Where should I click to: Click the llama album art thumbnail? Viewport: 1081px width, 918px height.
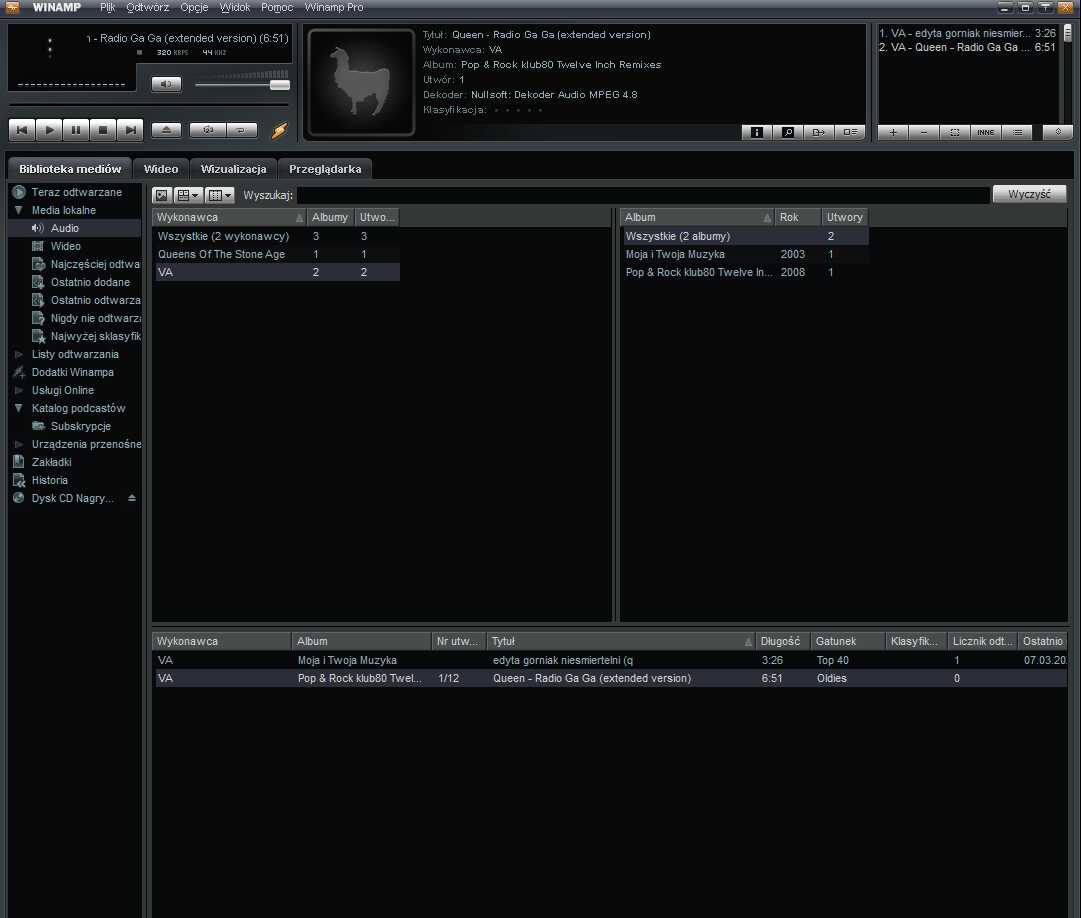click(361, 82)
